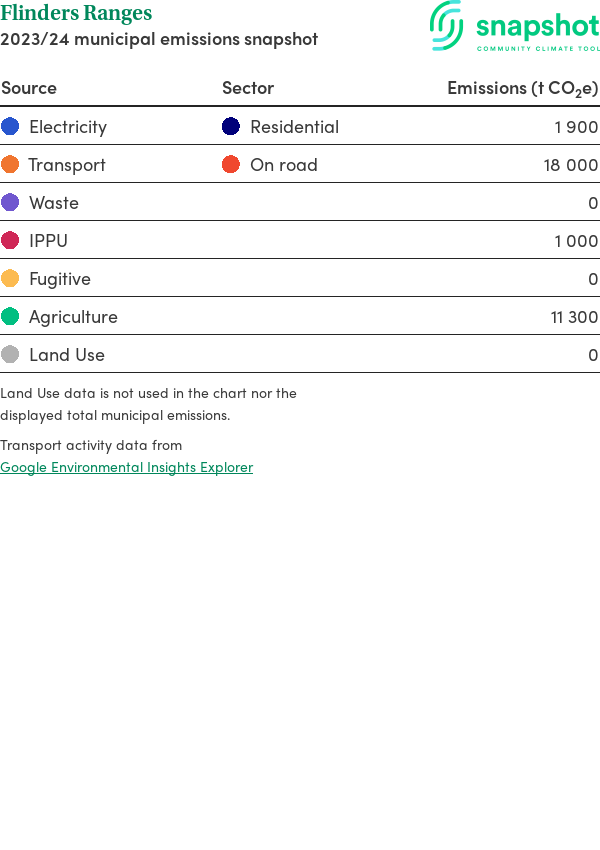The width and height of the screenshot is (600, 850).
Task: Click the yellow Fugitive source dot
Action: pyautogui.click(x=10, y=278)
